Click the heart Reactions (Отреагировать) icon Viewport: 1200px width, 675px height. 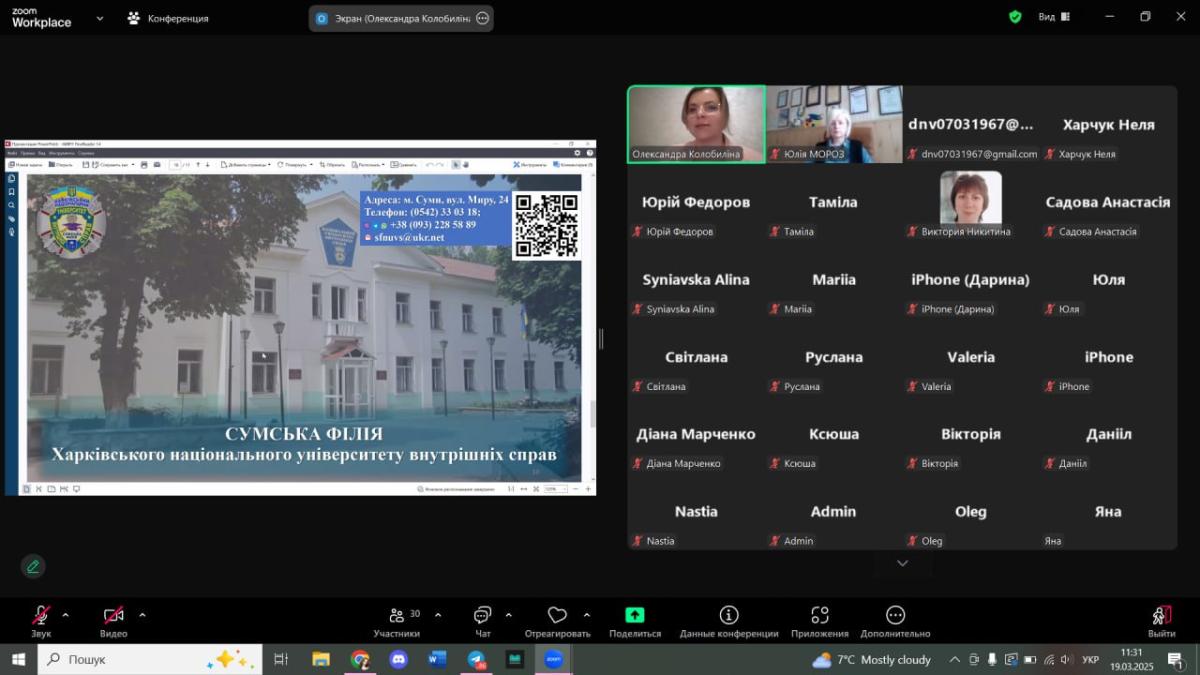coord(557,616)
